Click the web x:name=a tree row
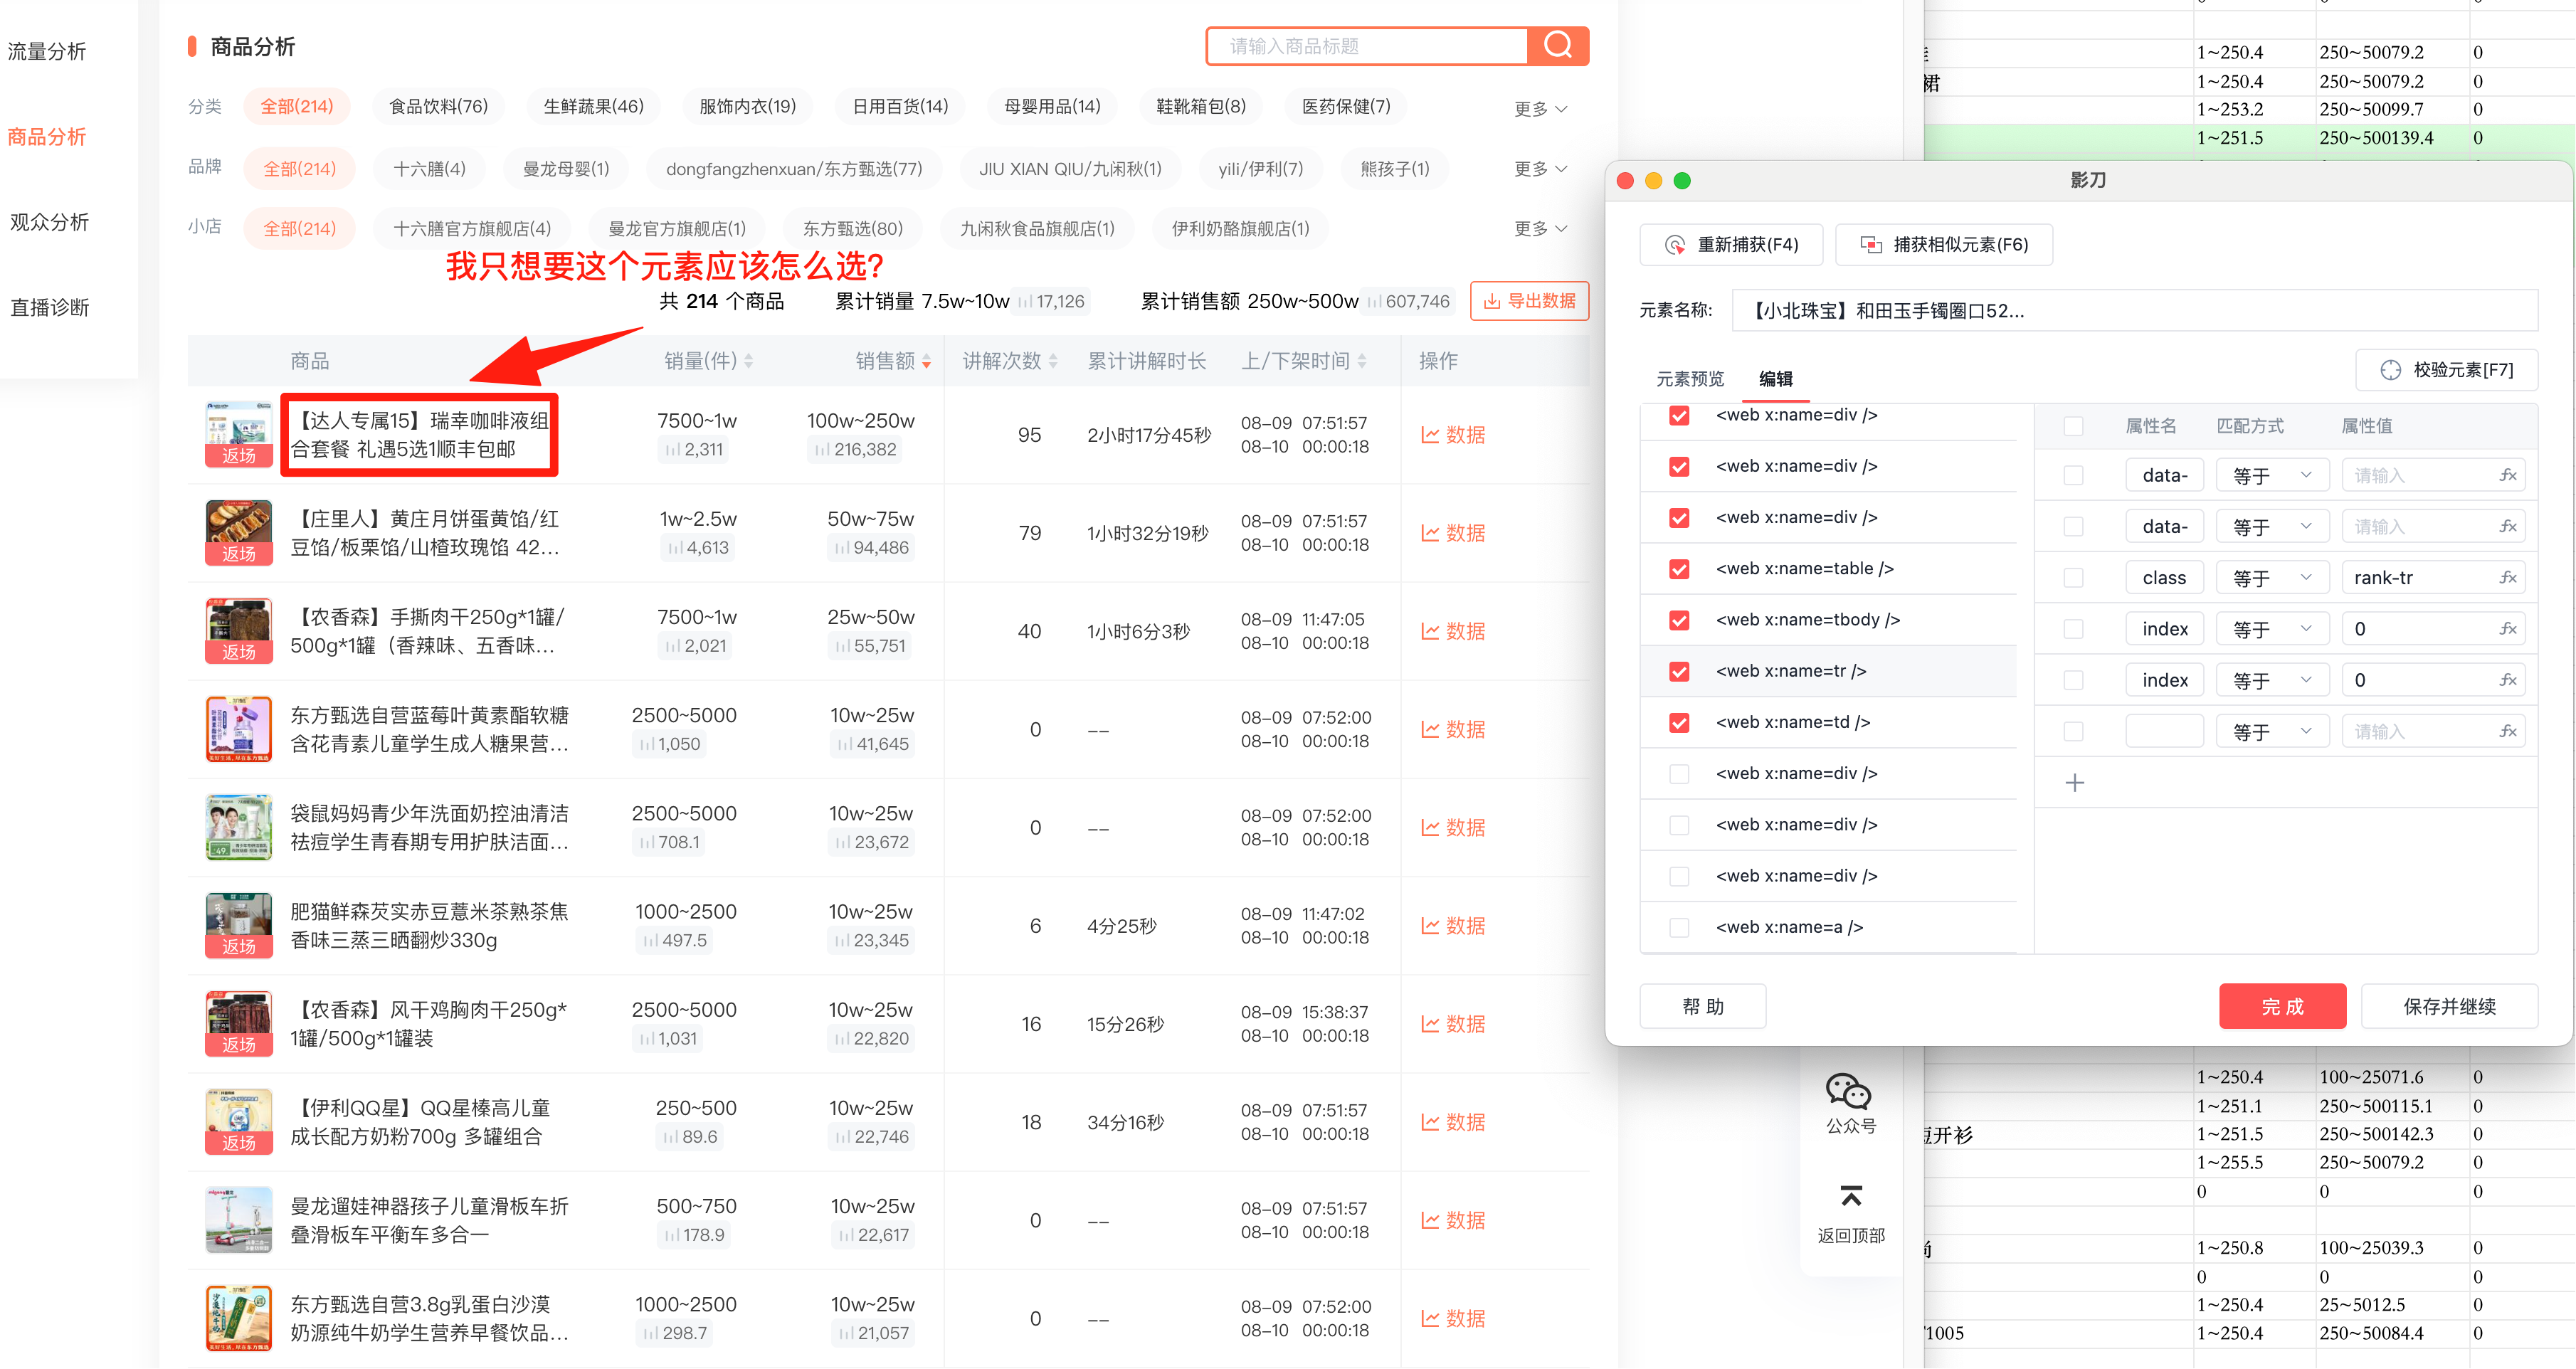The height and width of the screenshot is (1369, 2576). click(1827, 927)
